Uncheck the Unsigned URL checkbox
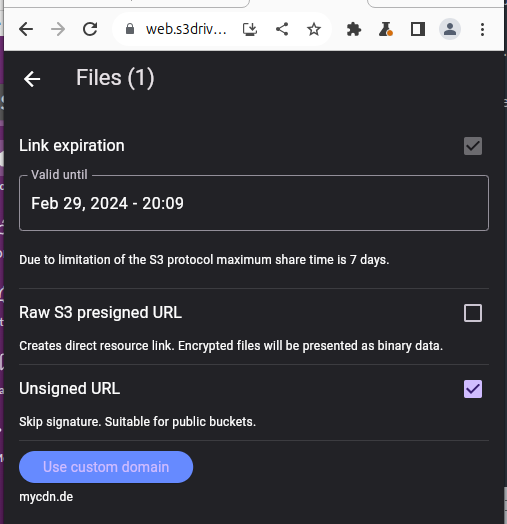The height and width of the screenshot is (524, 507). click(473, 389)
